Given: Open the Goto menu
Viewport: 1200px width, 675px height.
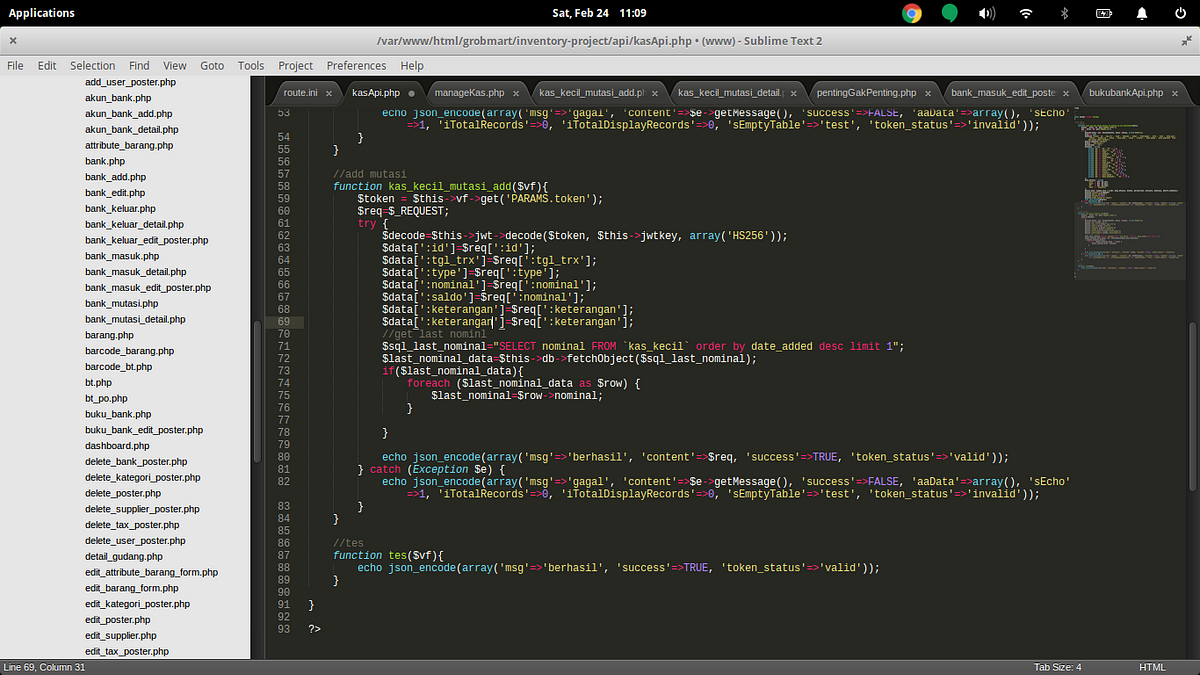Looking at the screenshot, I should pyautogui.click(x=212, y=65).
